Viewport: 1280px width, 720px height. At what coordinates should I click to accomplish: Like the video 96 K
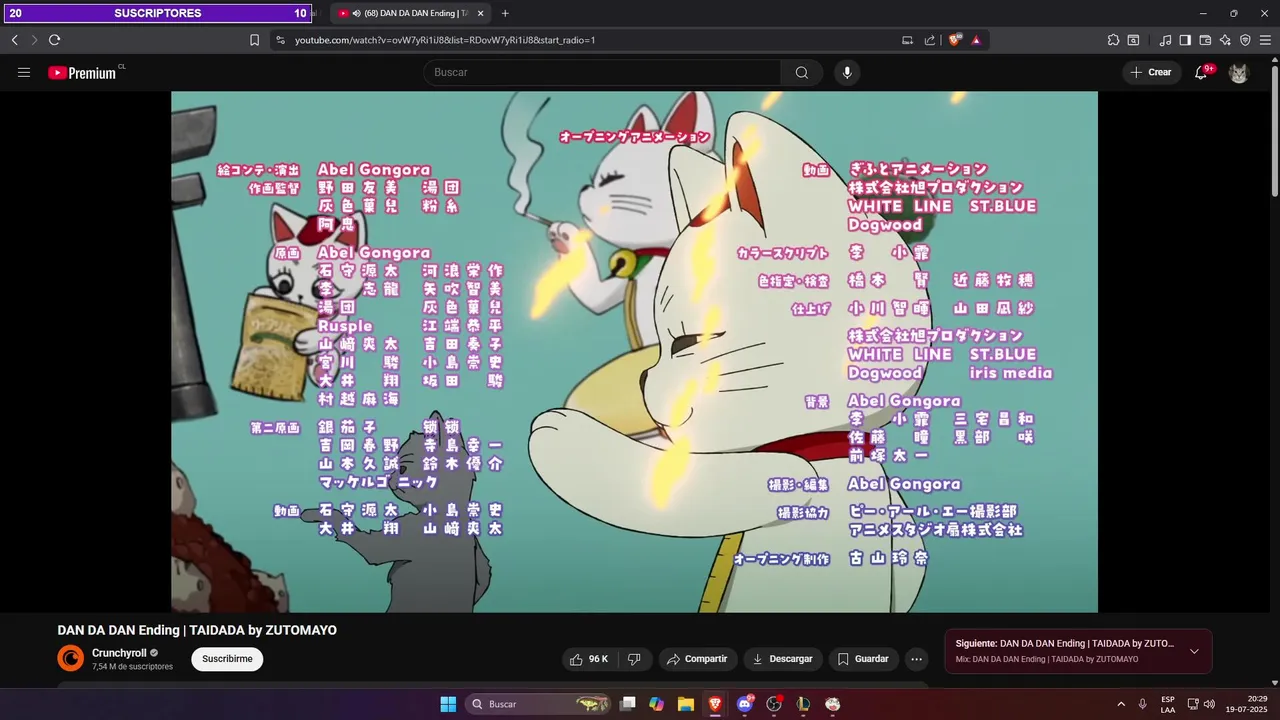tap(589, 659)
